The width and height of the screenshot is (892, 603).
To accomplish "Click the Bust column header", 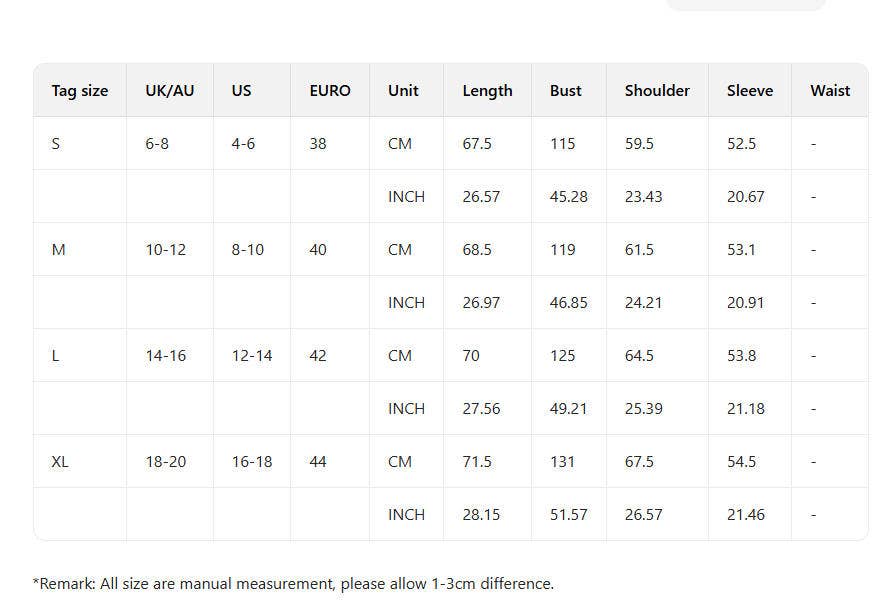I will tap(566, 91).
